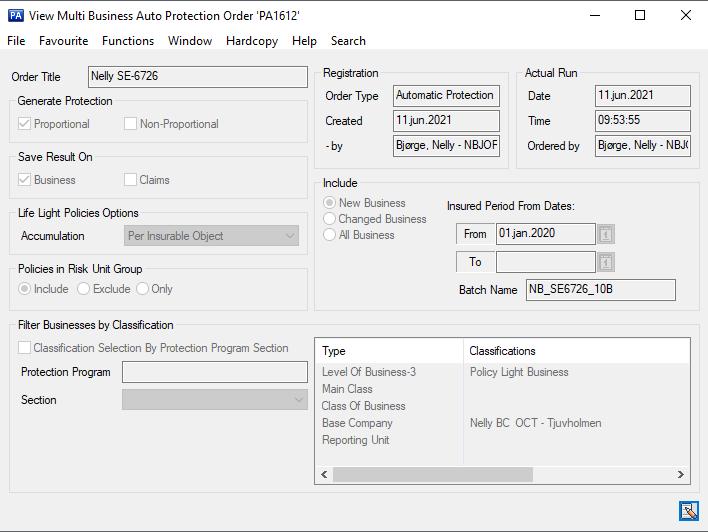Click the PA application icon in title bar
708x532 pixels.
16,15
